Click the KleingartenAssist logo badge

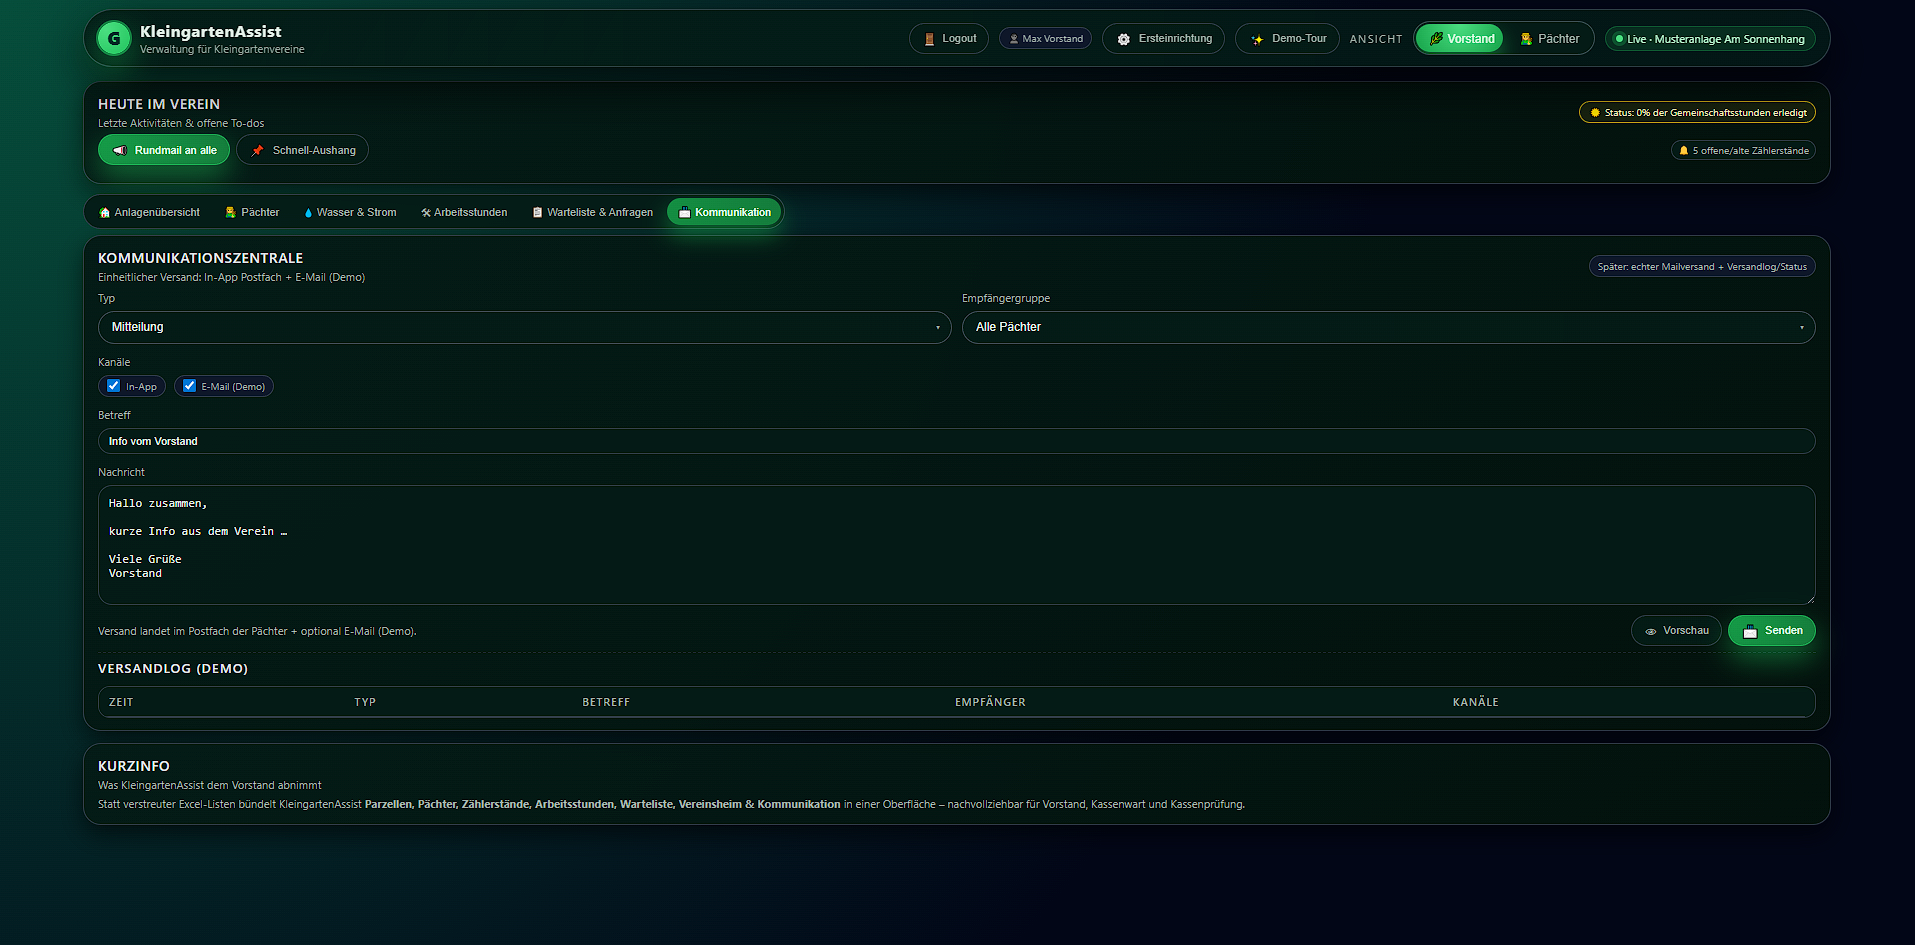pos(113,38)
